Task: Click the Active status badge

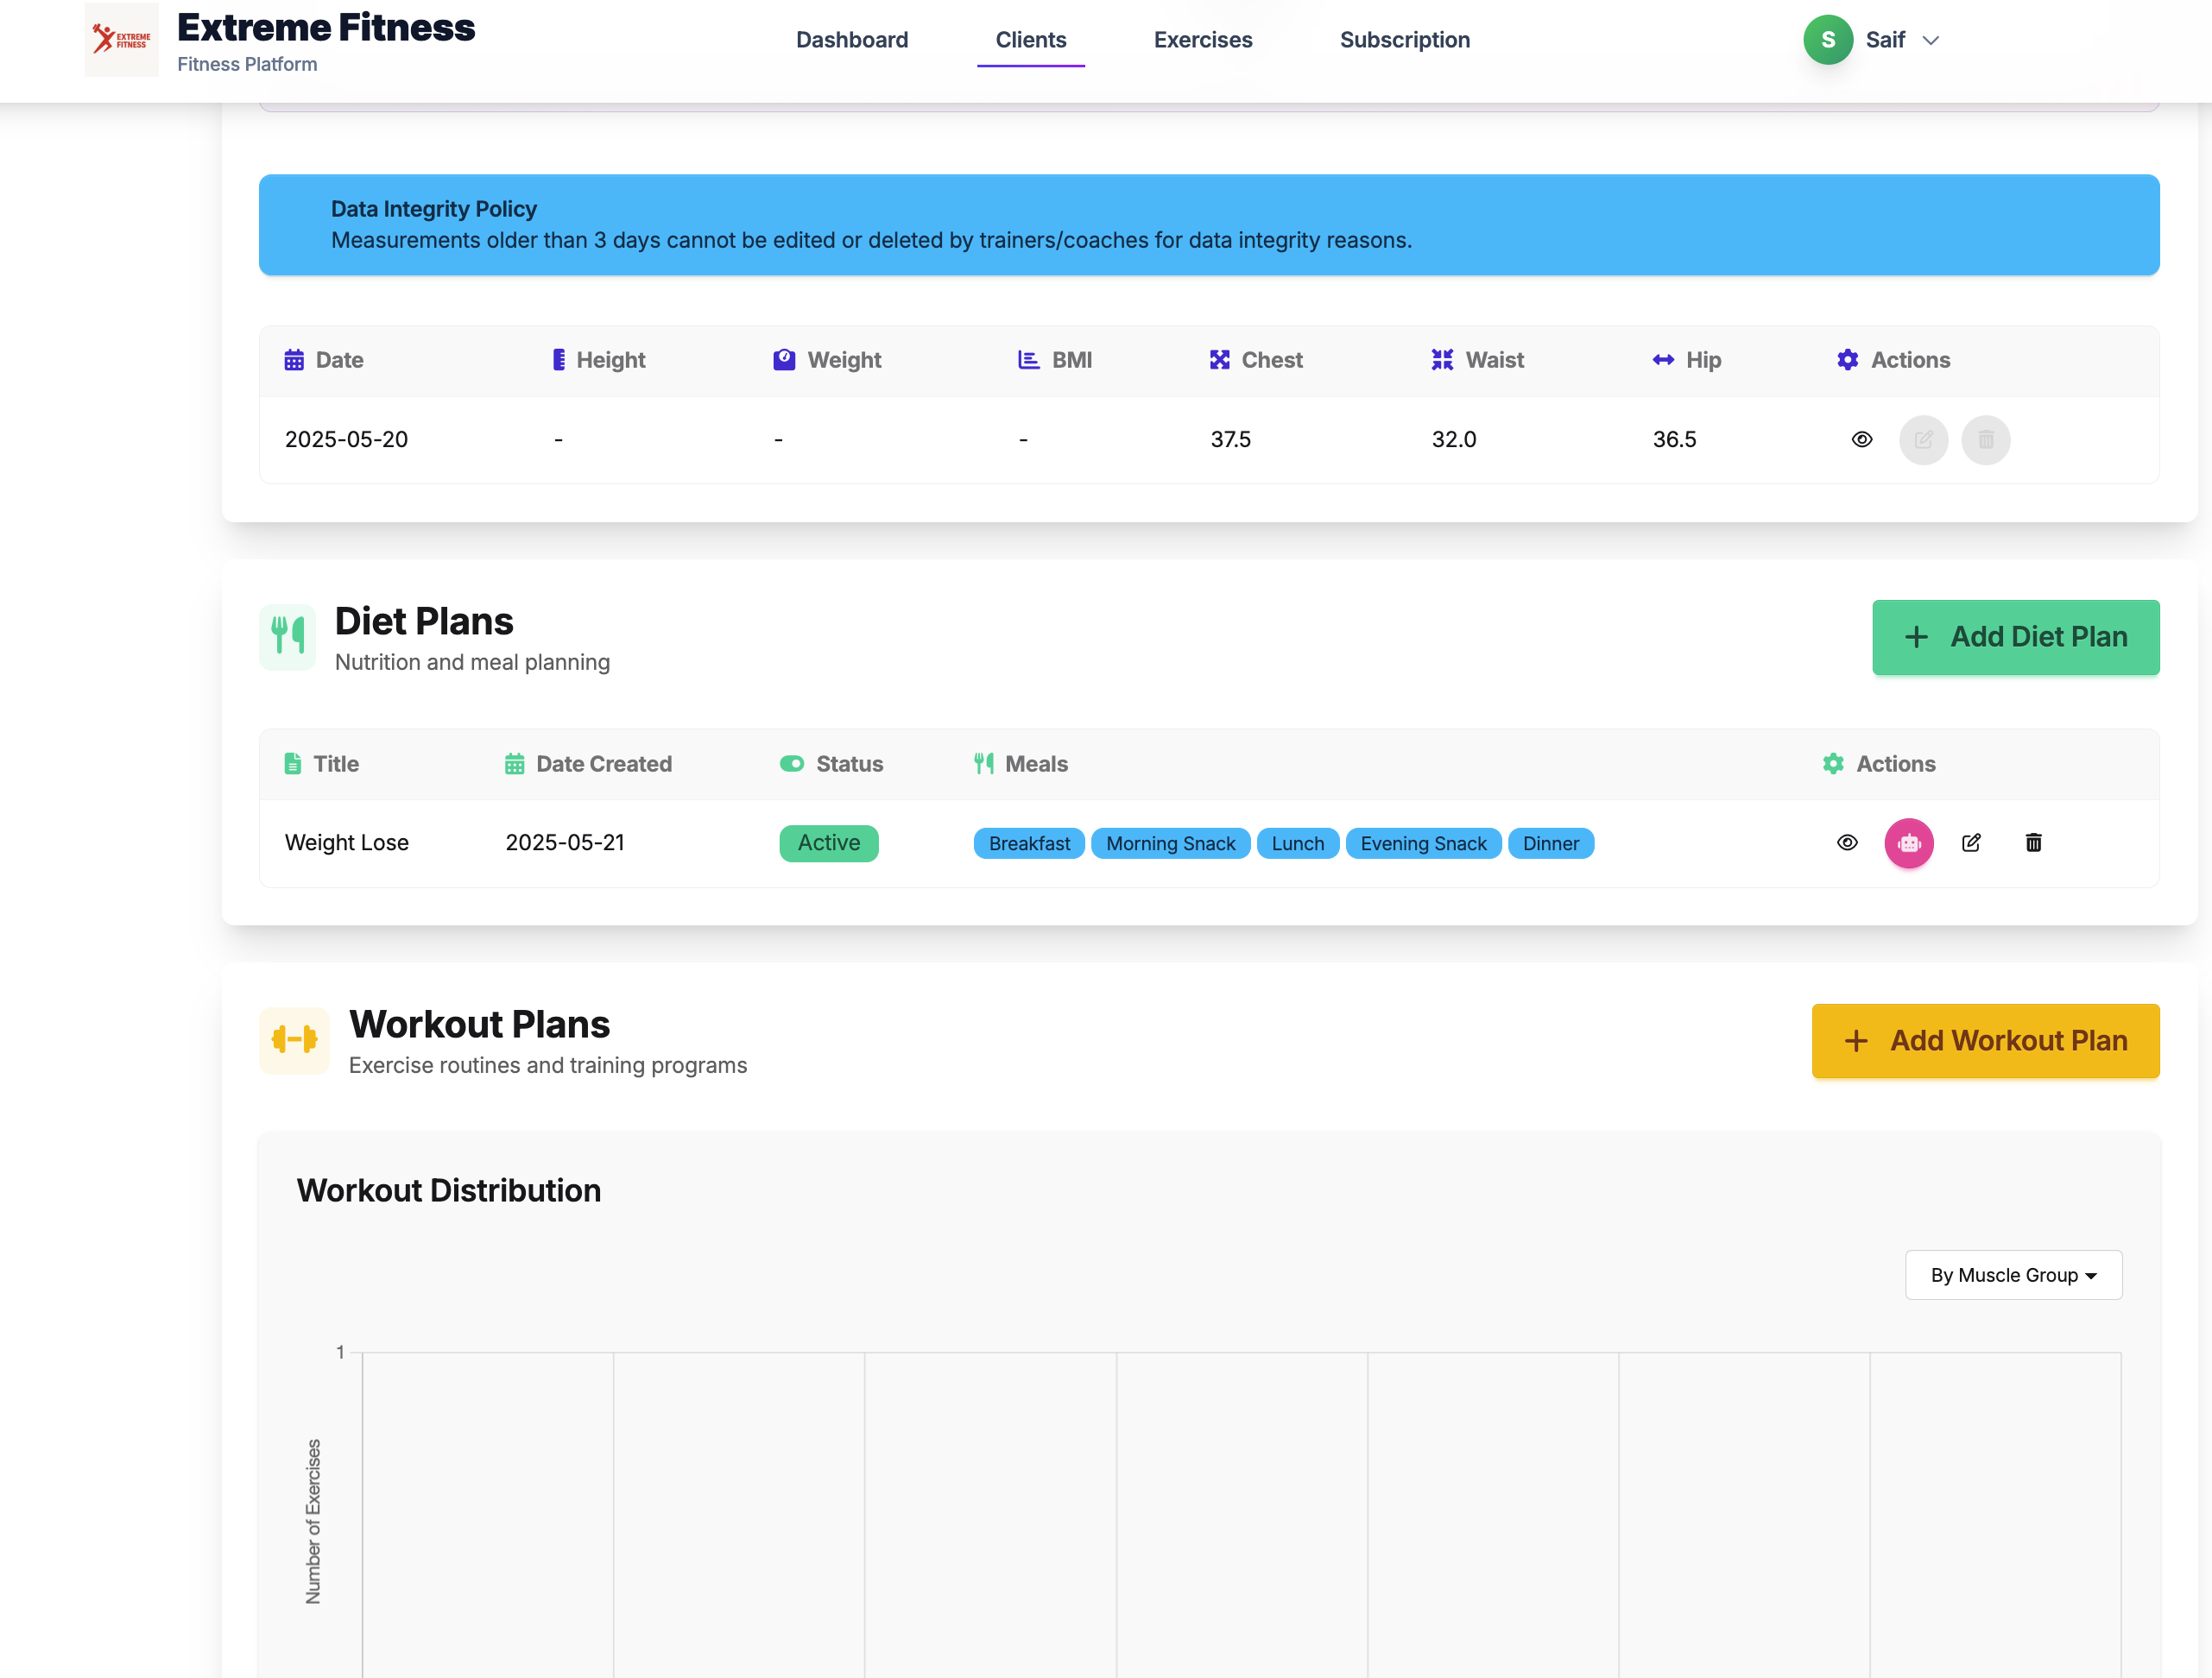Action: click(828, 843)
